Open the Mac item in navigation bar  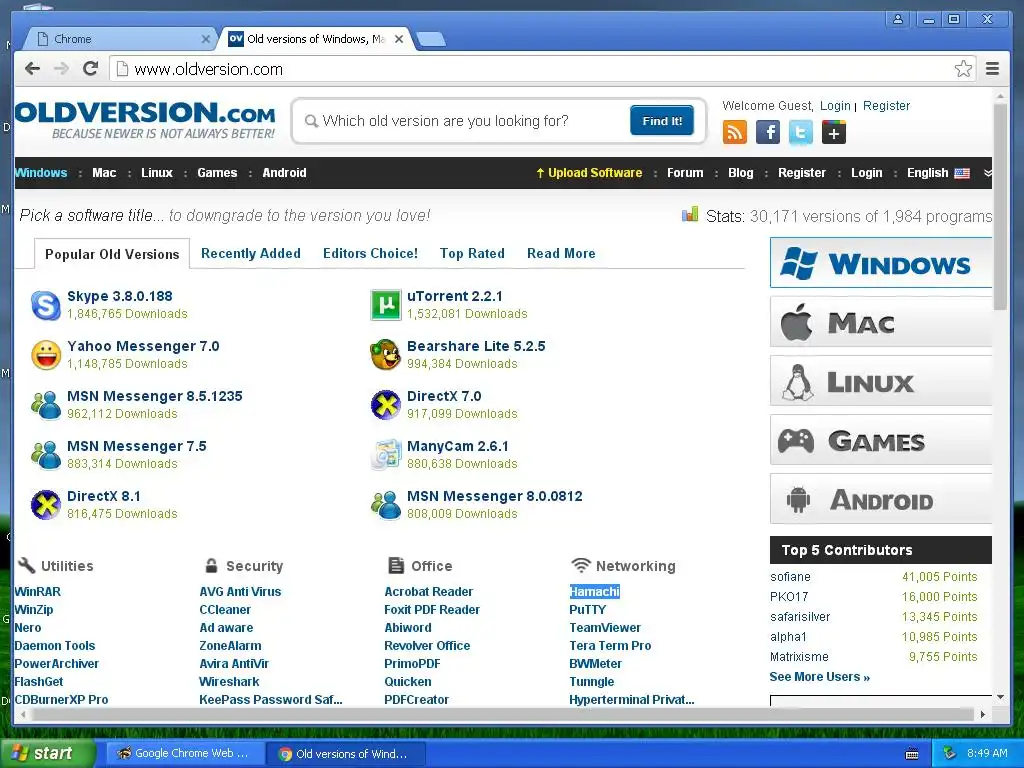[x=104, y=173]
